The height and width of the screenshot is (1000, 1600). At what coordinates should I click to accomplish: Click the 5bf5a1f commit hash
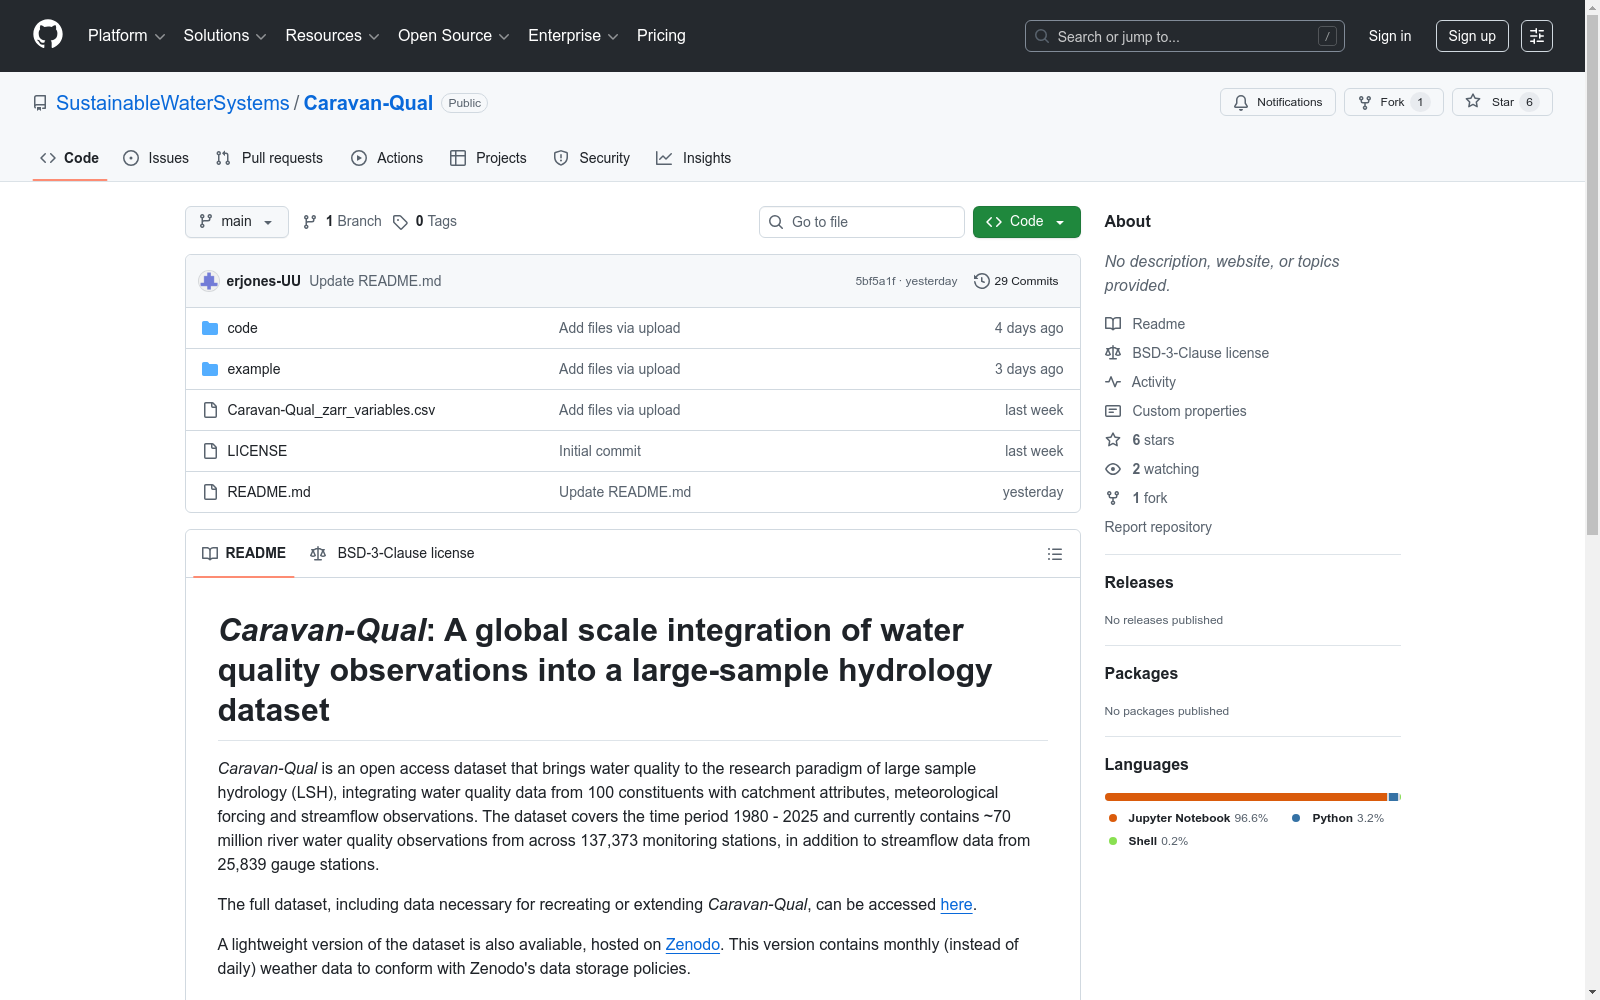click(875, 281)
